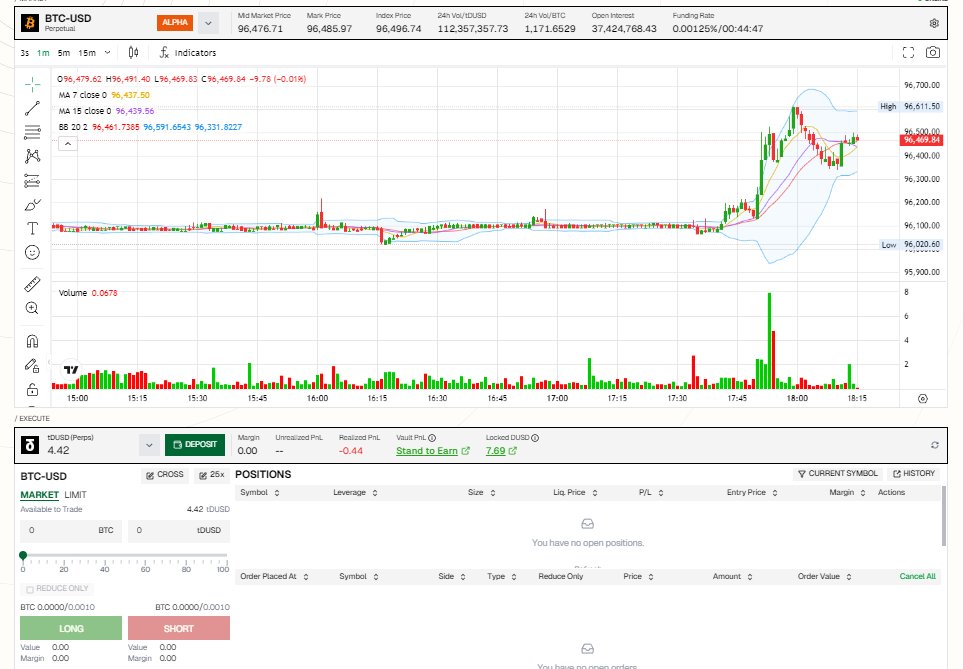Click the tDUSD amount input field
This screenshot has height=669, width=963.
179,531
